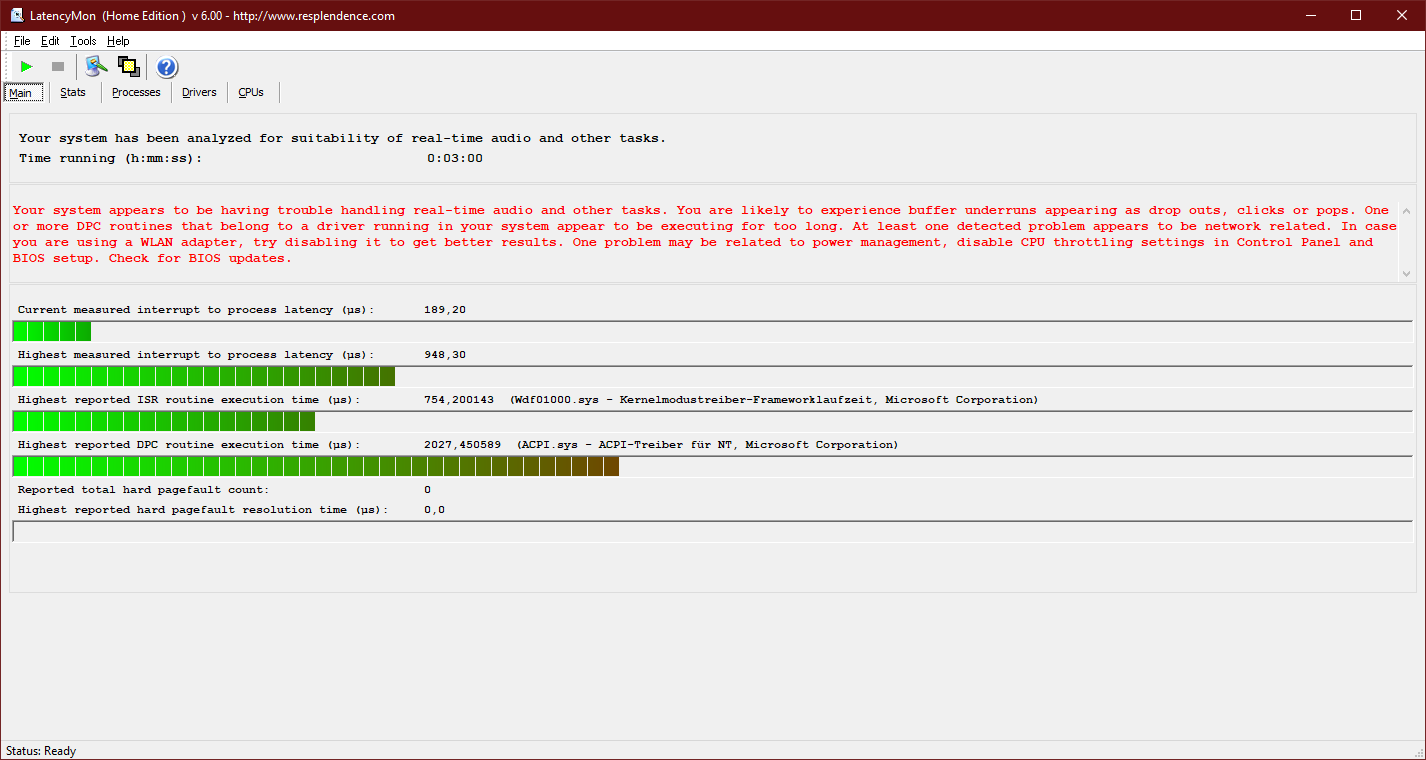Click the 'Status: Ready' status bar text
Screen dimensions: 1426x760
point(41,751)
